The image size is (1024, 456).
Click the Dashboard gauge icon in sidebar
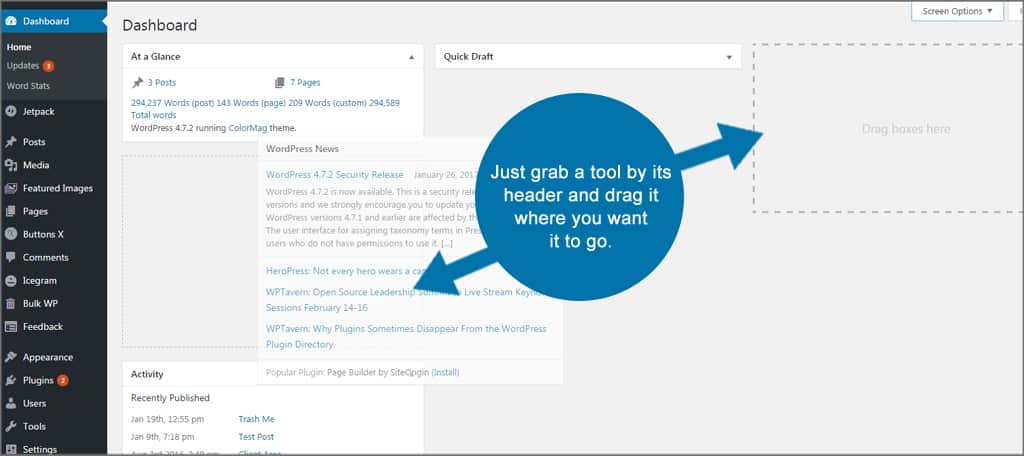coord(10,21)
